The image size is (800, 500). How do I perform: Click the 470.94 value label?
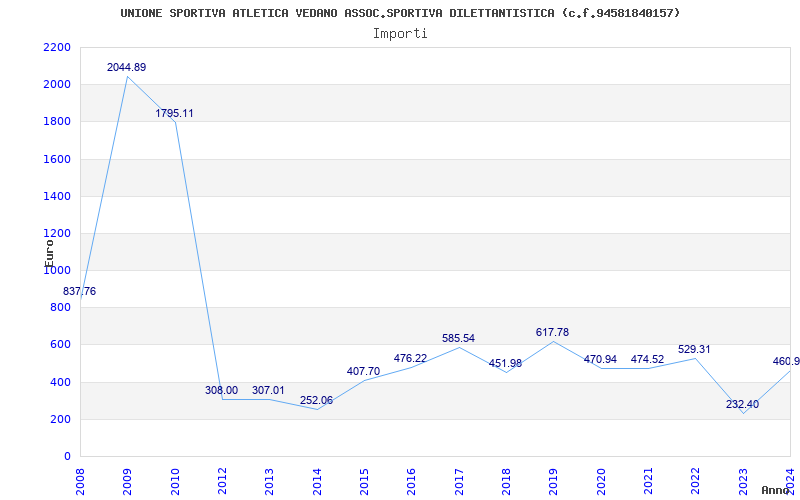tap(600, 359)
